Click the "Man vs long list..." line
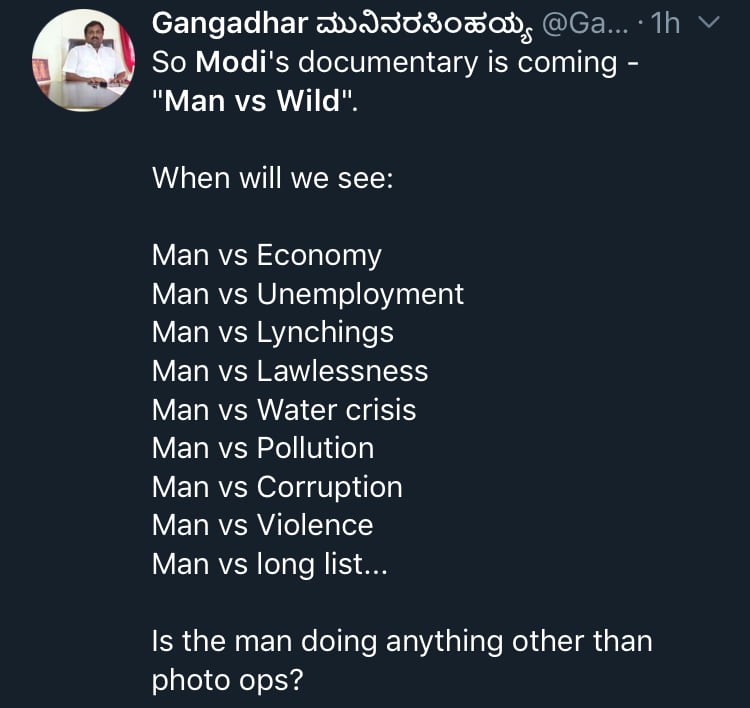The image size is (750, 708). [269, 564]
